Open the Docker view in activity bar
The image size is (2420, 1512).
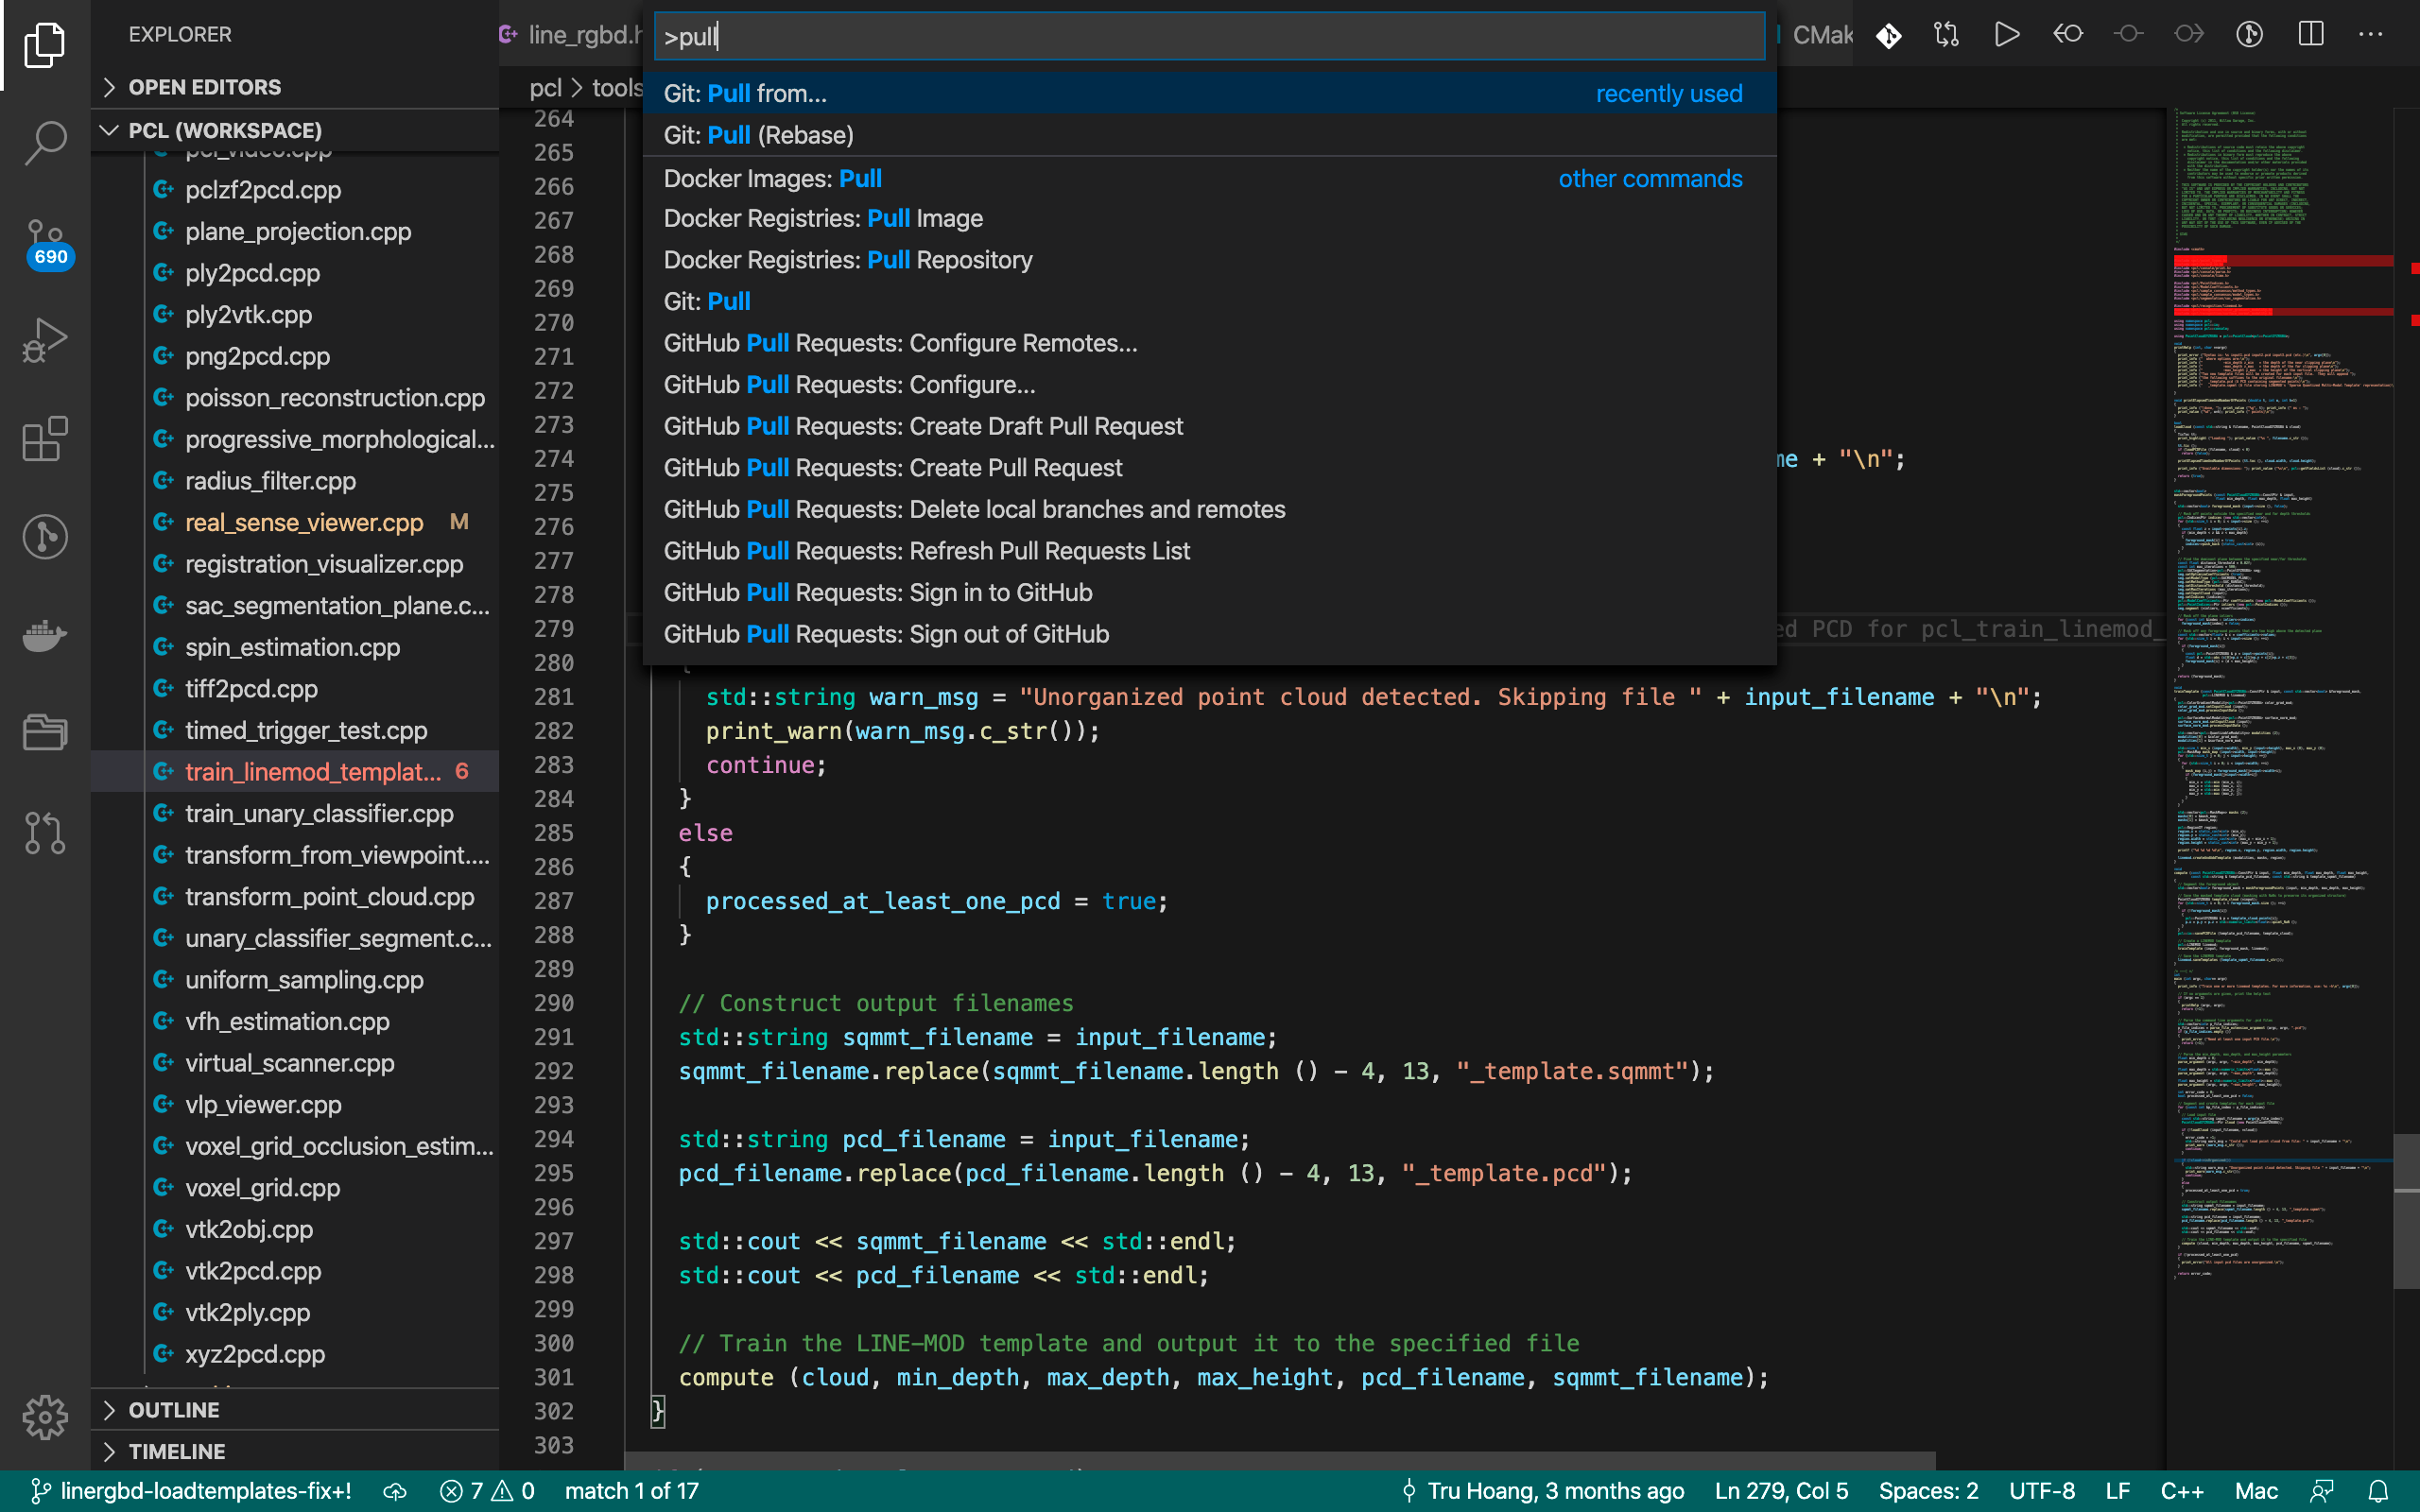coord(45,635)
